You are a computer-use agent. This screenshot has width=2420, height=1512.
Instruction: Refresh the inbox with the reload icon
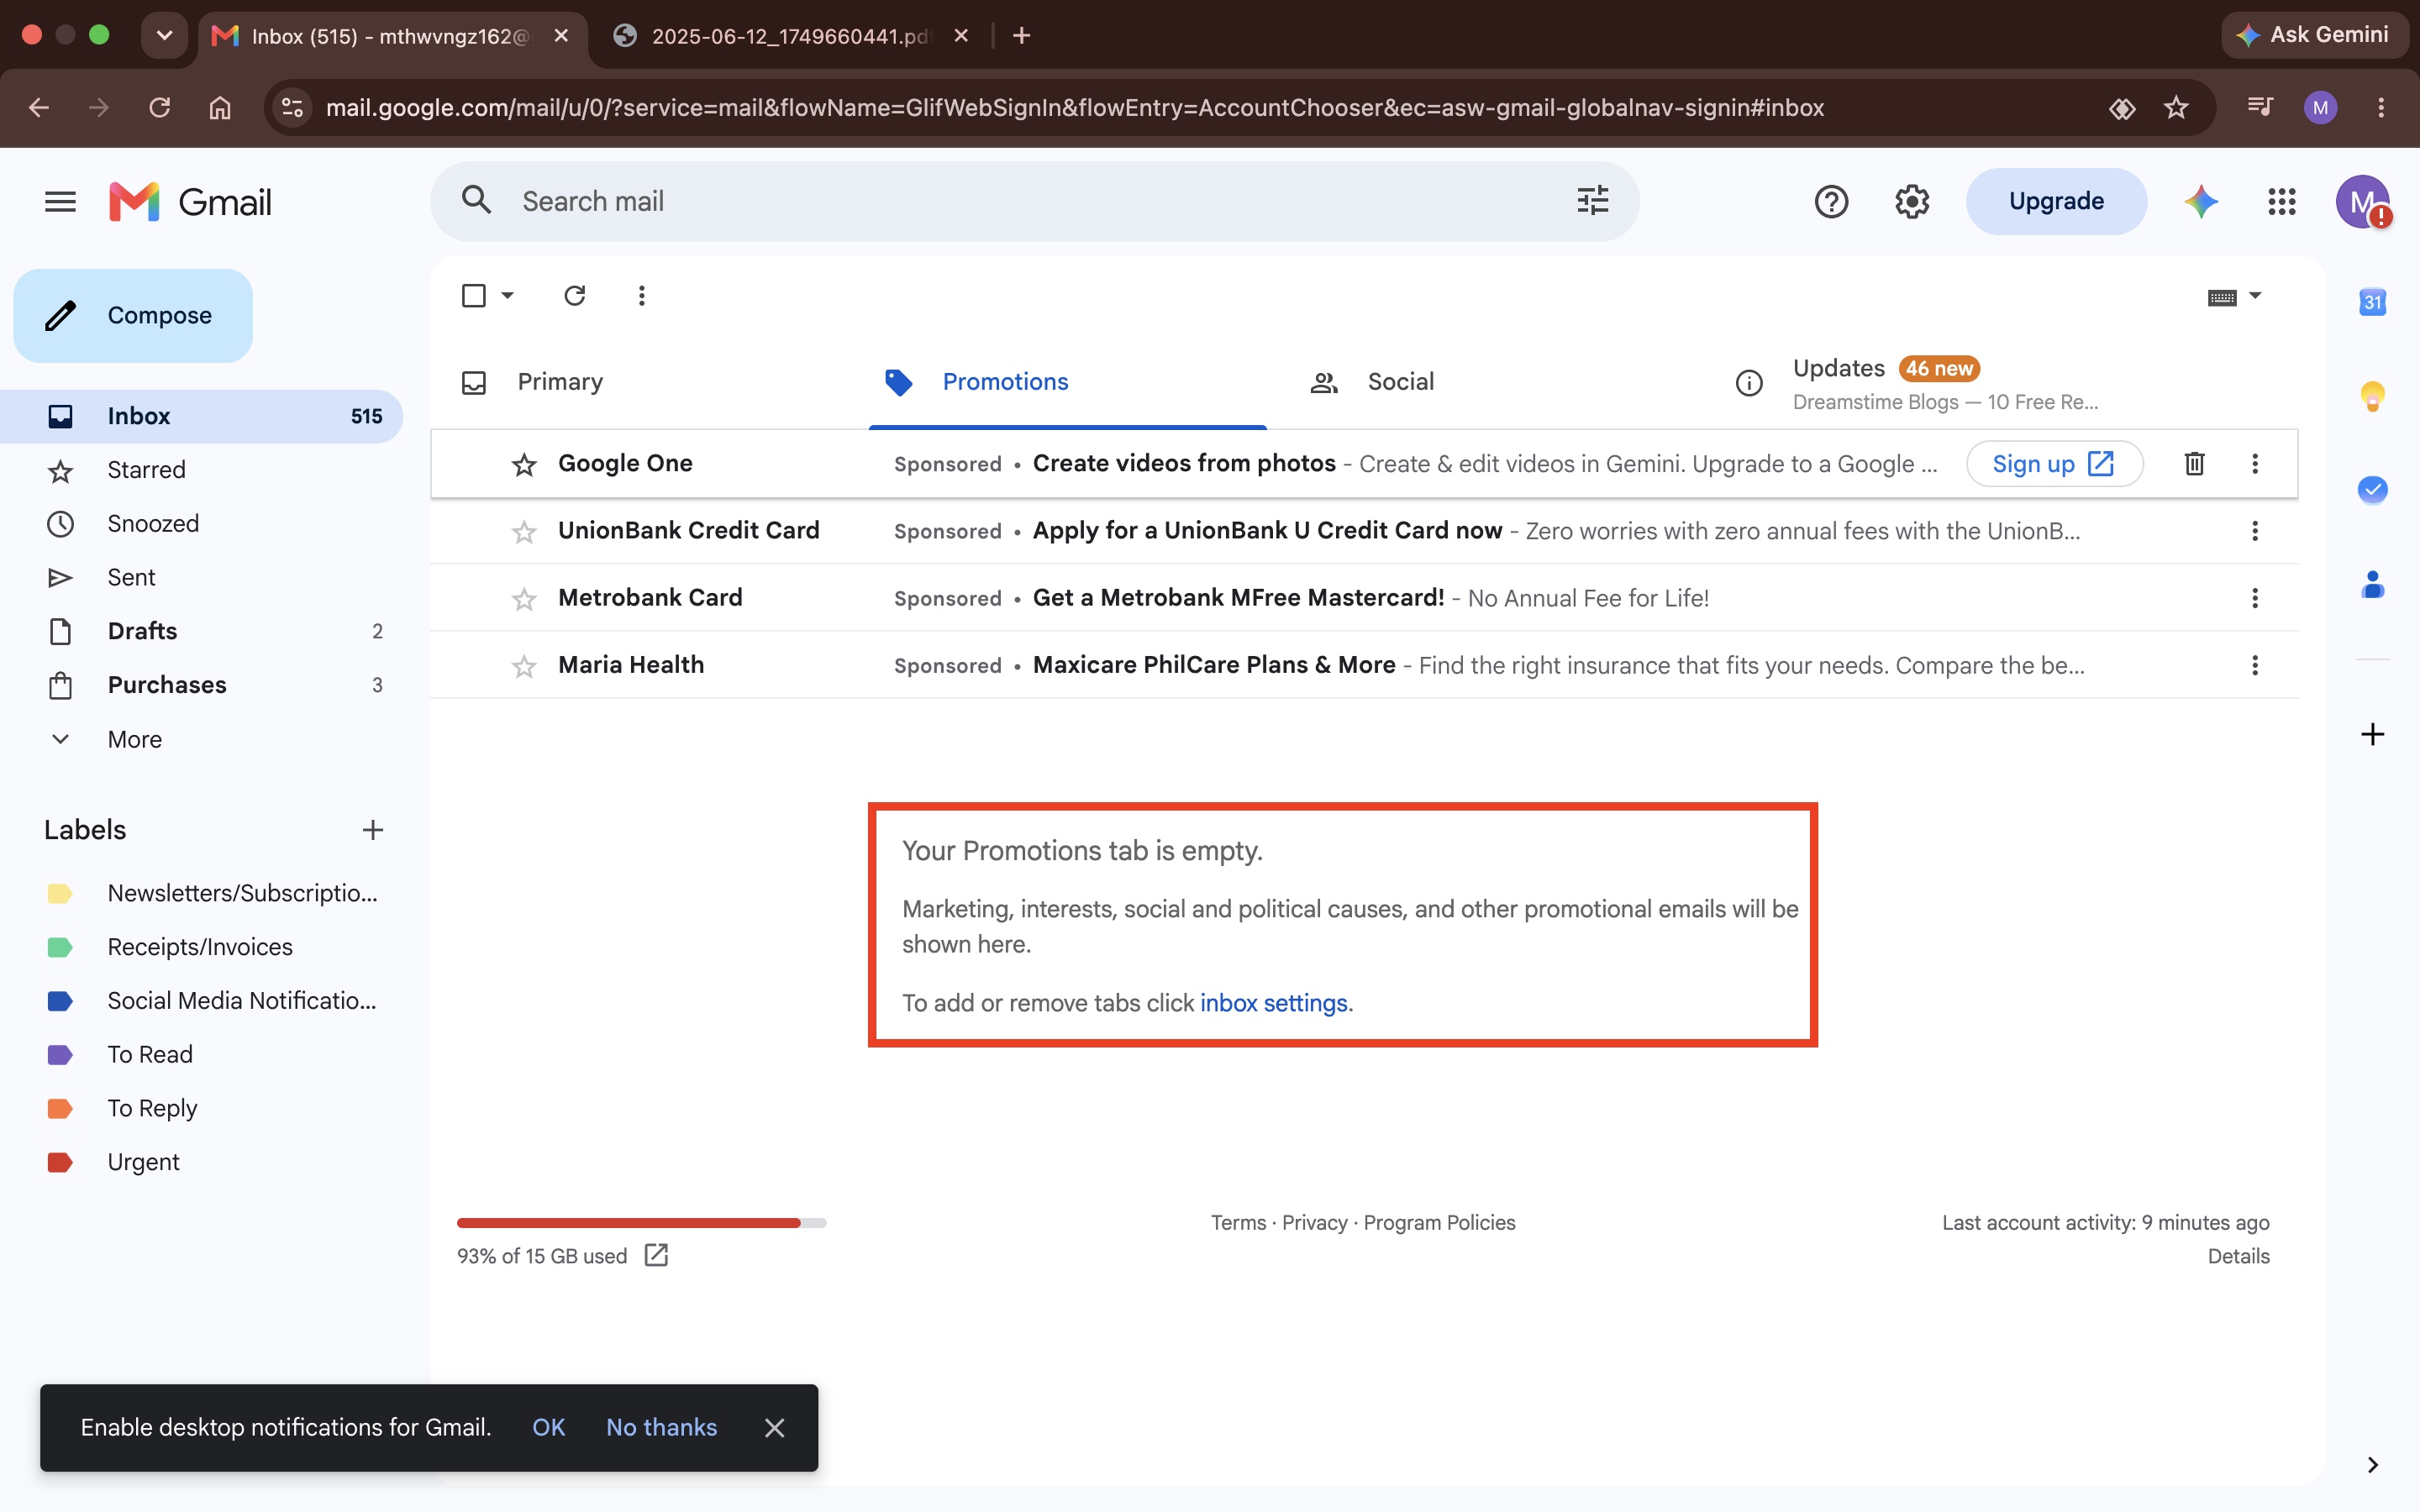(574, 296)
